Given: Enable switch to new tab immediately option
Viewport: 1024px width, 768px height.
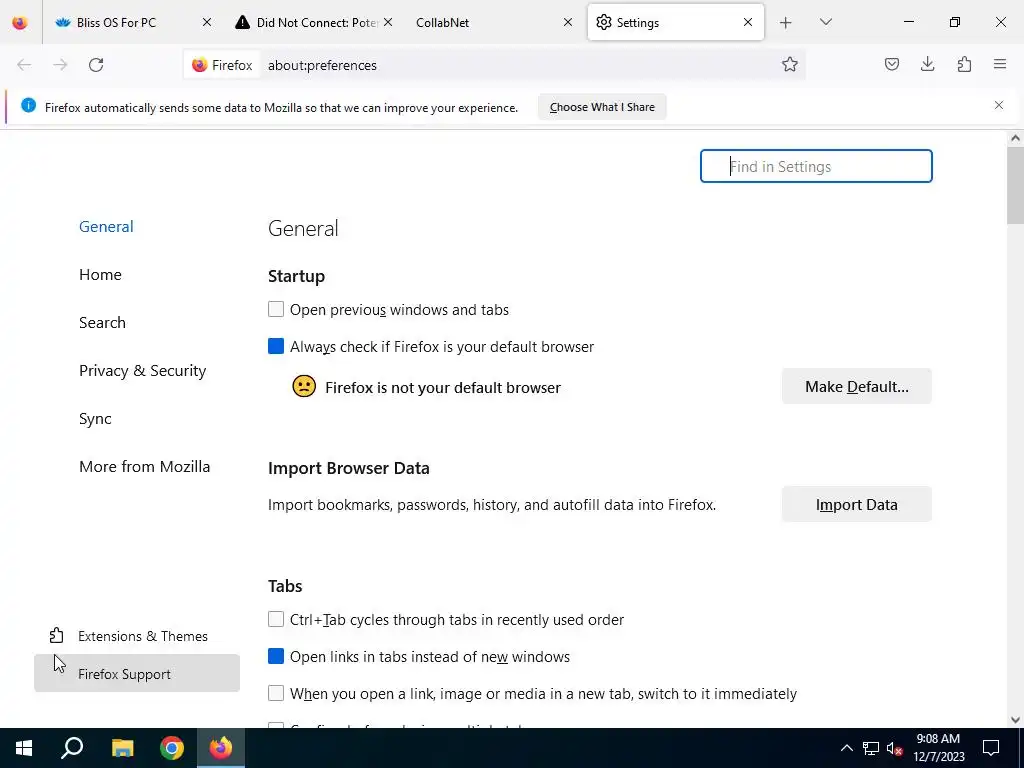Looking at the screenshot, I should [x=276, y=693].
